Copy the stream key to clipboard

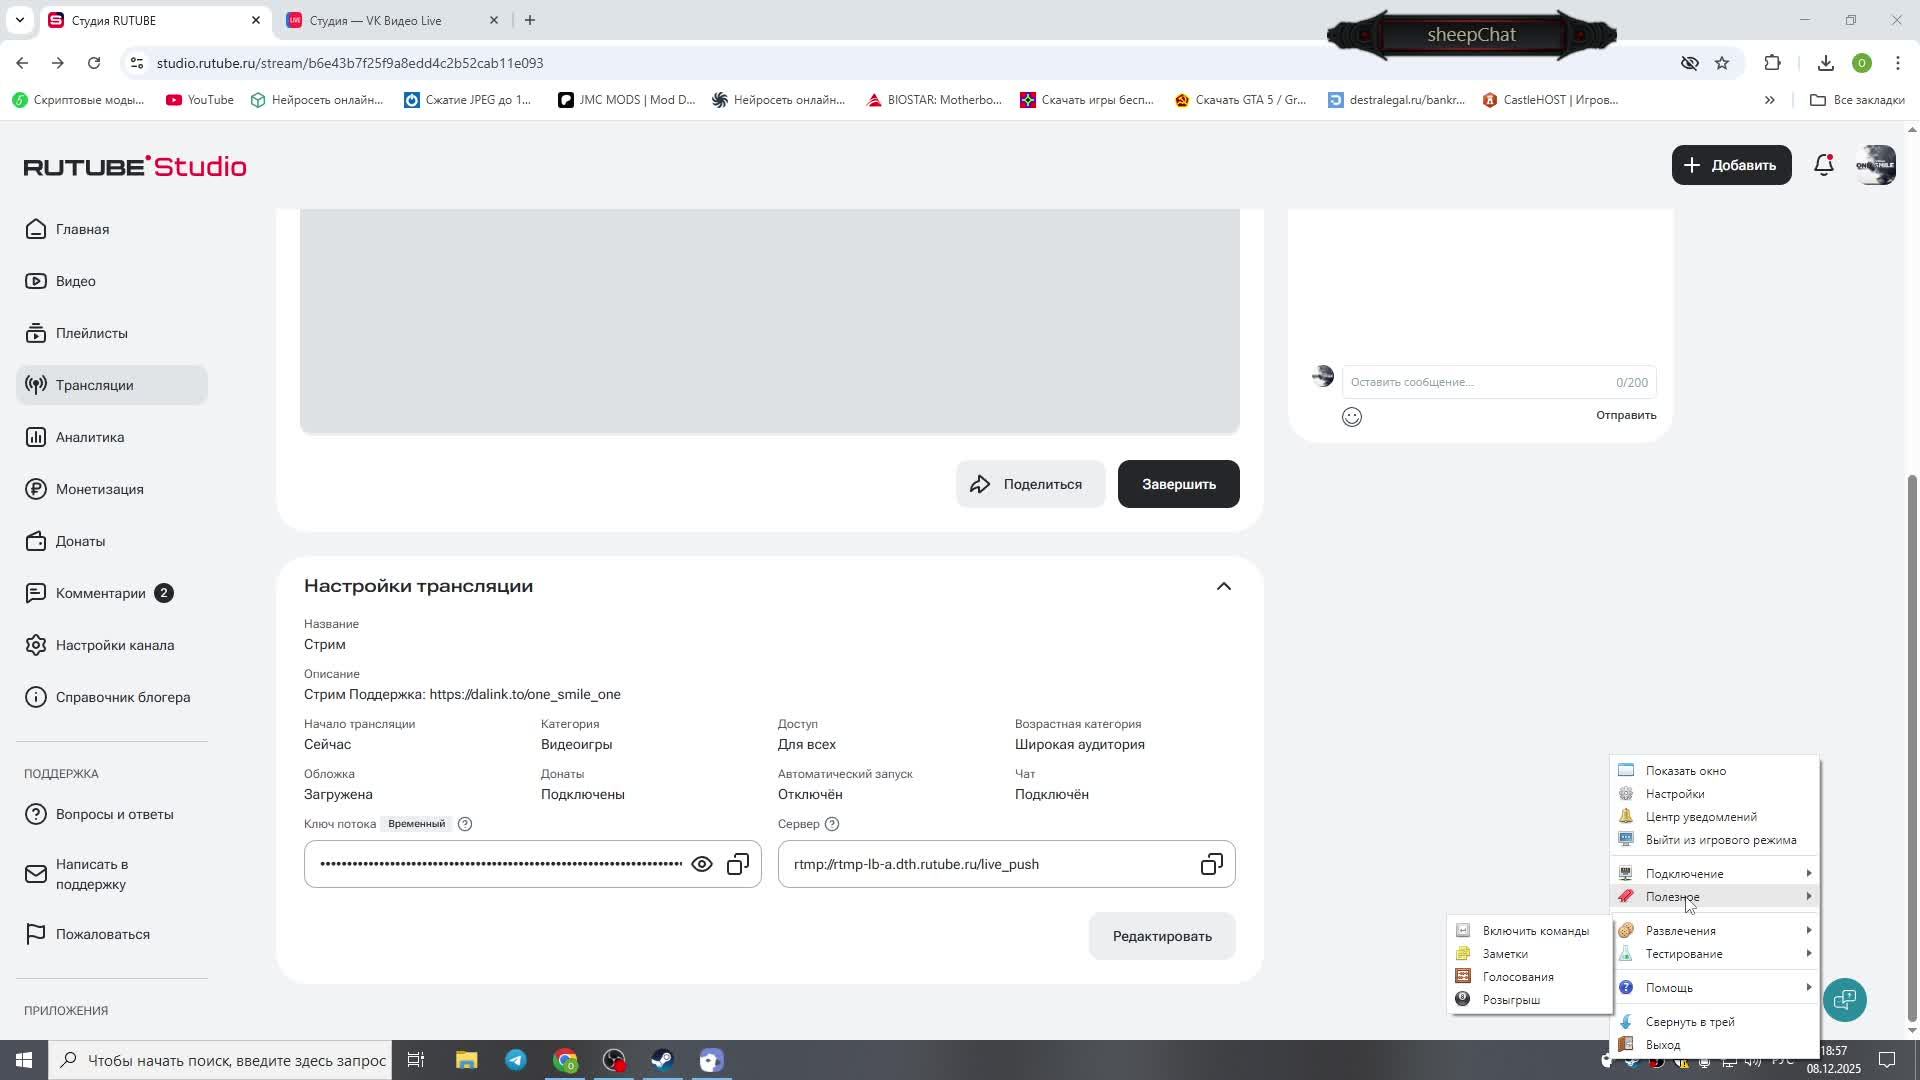point(738,864)
